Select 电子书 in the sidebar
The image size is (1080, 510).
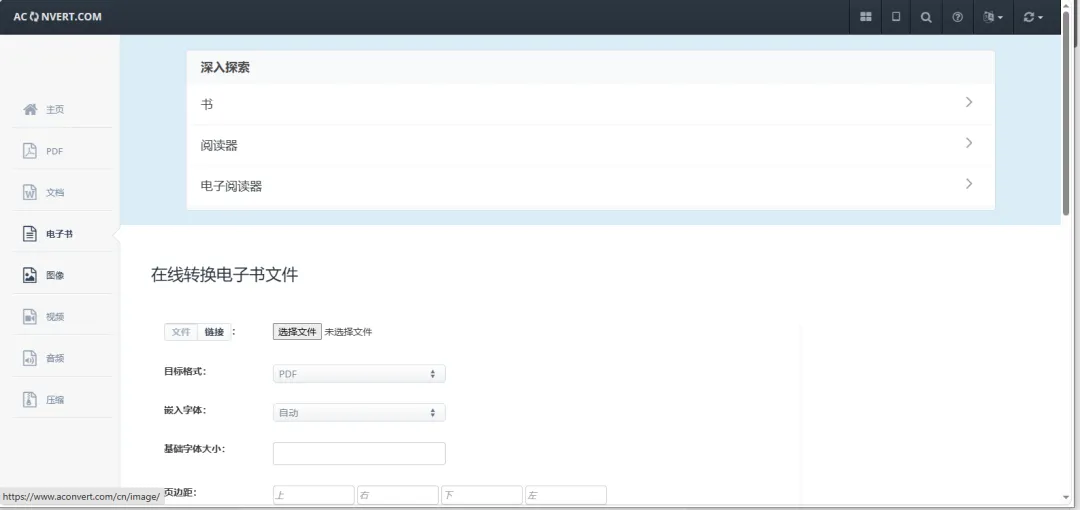coord(59,234)
